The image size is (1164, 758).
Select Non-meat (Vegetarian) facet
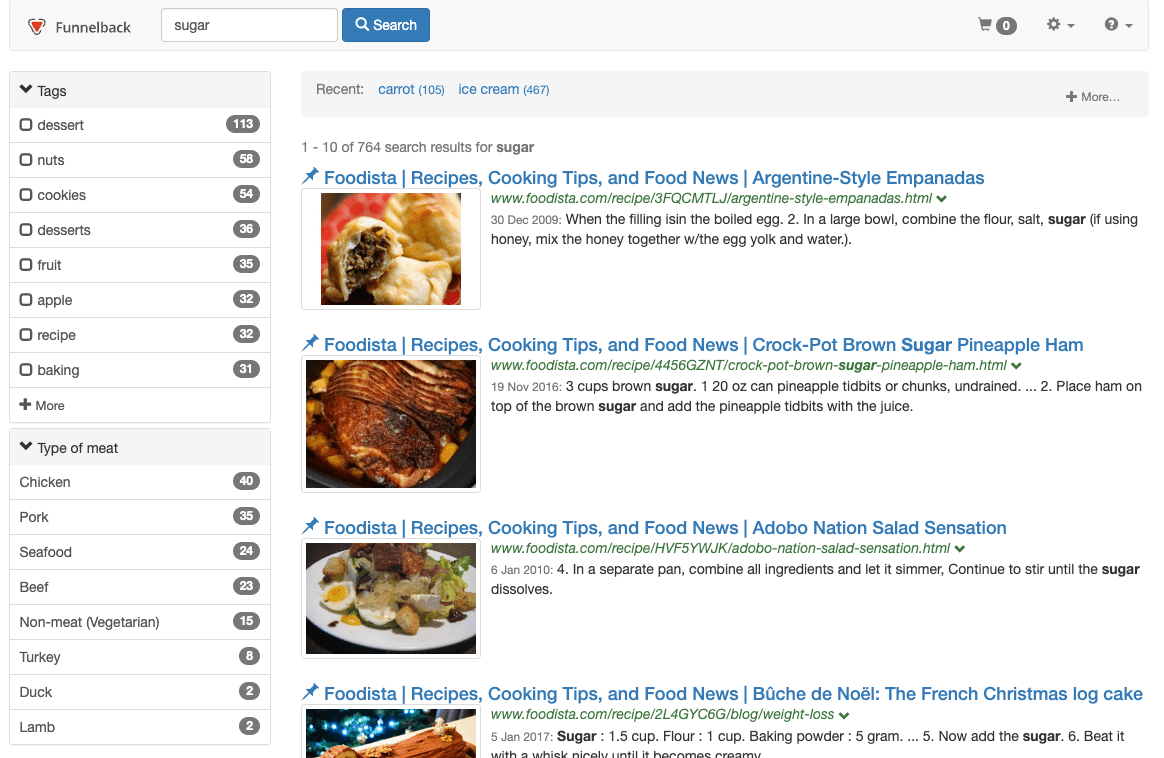click(89, 622)
